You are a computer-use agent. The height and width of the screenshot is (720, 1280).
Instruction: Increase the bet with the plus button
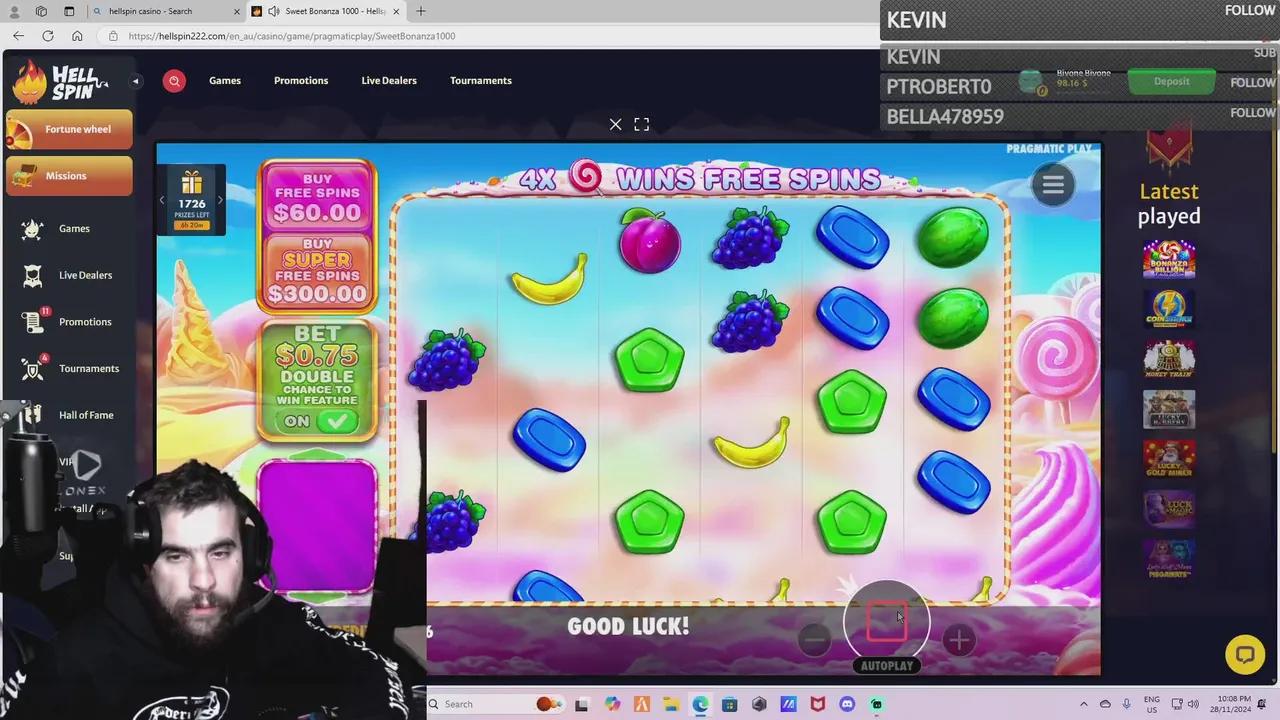(959, 640)
